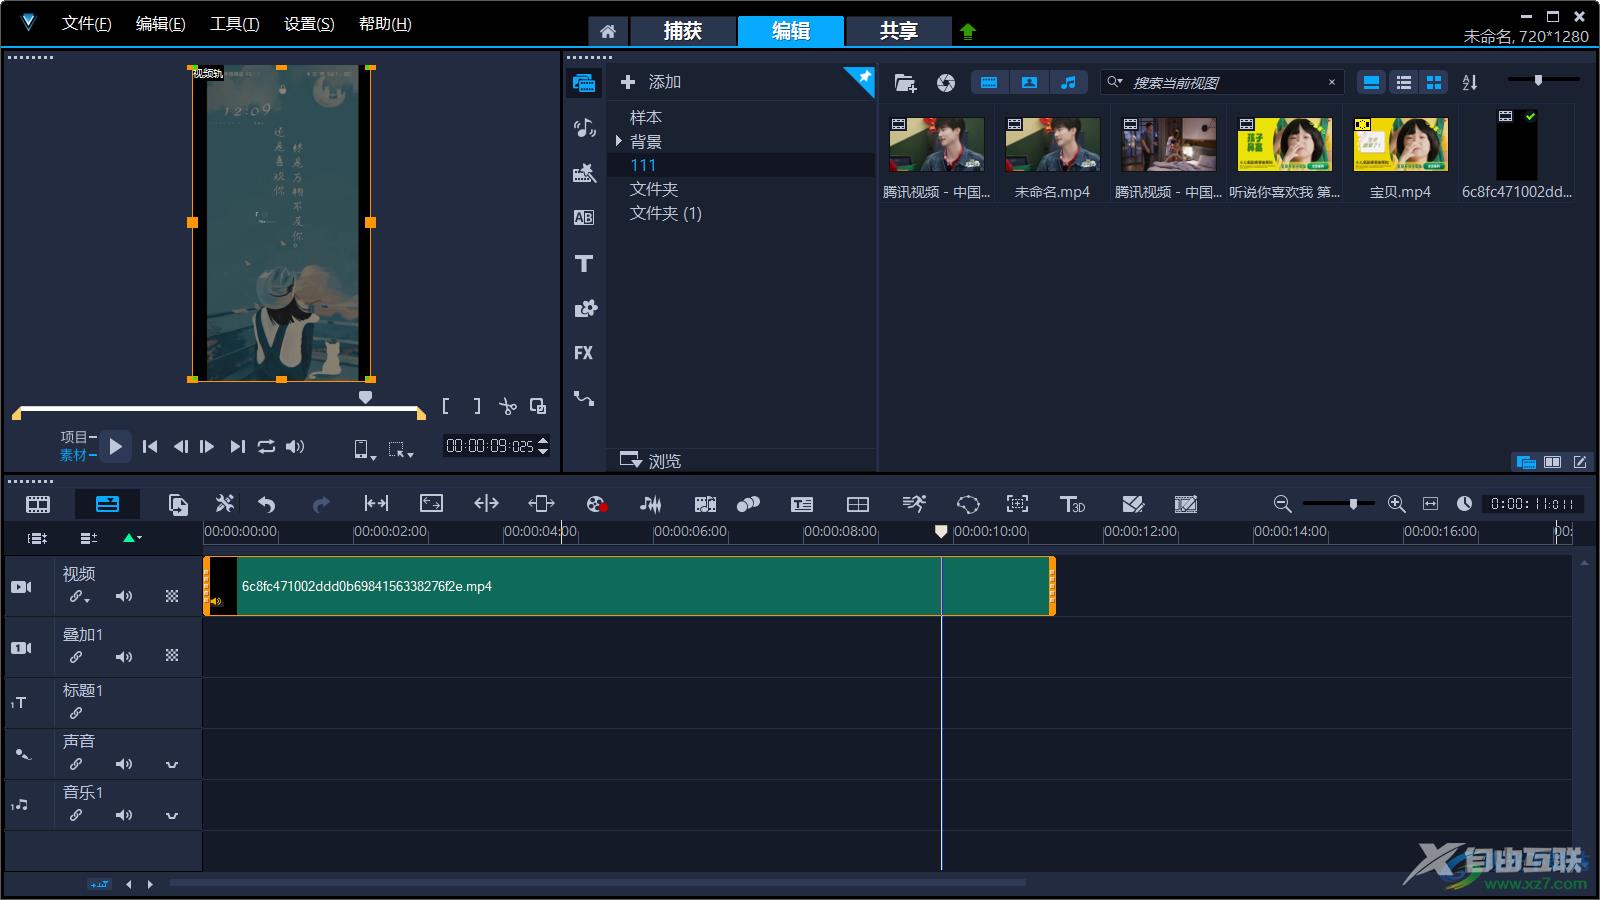Click the customize toolbar tools icon
The image size is (1600, 900).
(225, 504)
